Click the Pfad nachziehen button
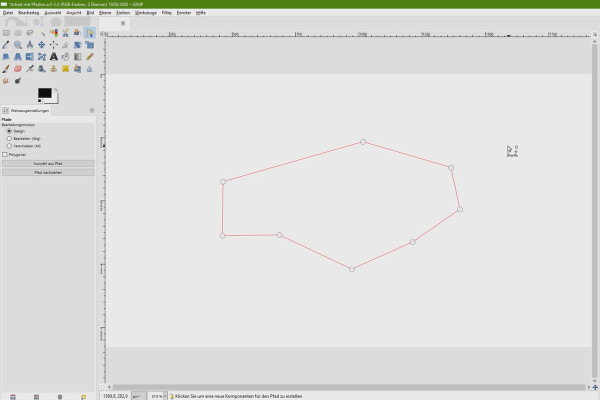The width and height of the screenshot is (600, 400). click(x=48, y=173)
